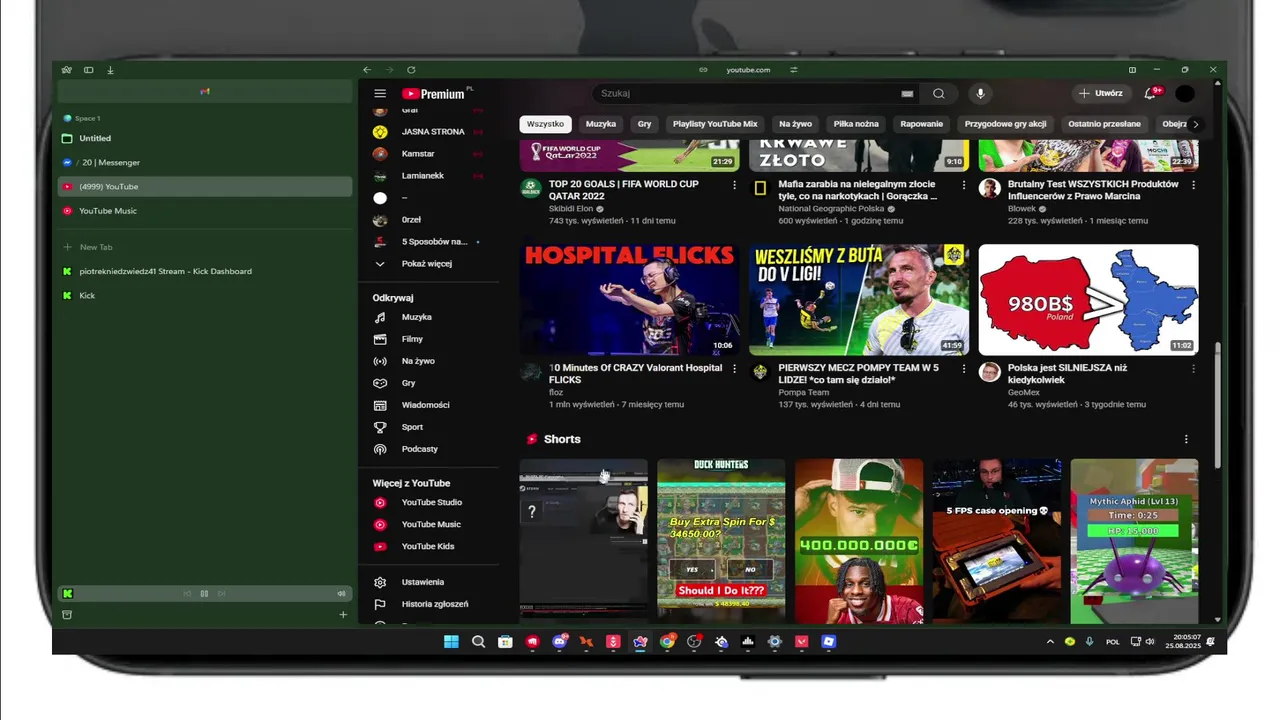Open the on-screen keyboard icon in search box

coord(907,94)
